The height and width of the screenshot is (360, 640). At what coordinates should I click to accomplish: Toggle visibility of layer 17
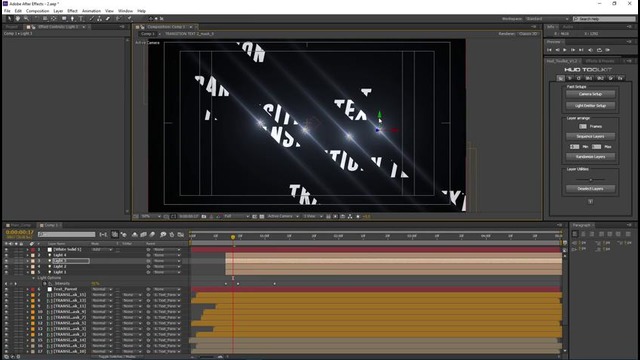(x=6, y=351)
